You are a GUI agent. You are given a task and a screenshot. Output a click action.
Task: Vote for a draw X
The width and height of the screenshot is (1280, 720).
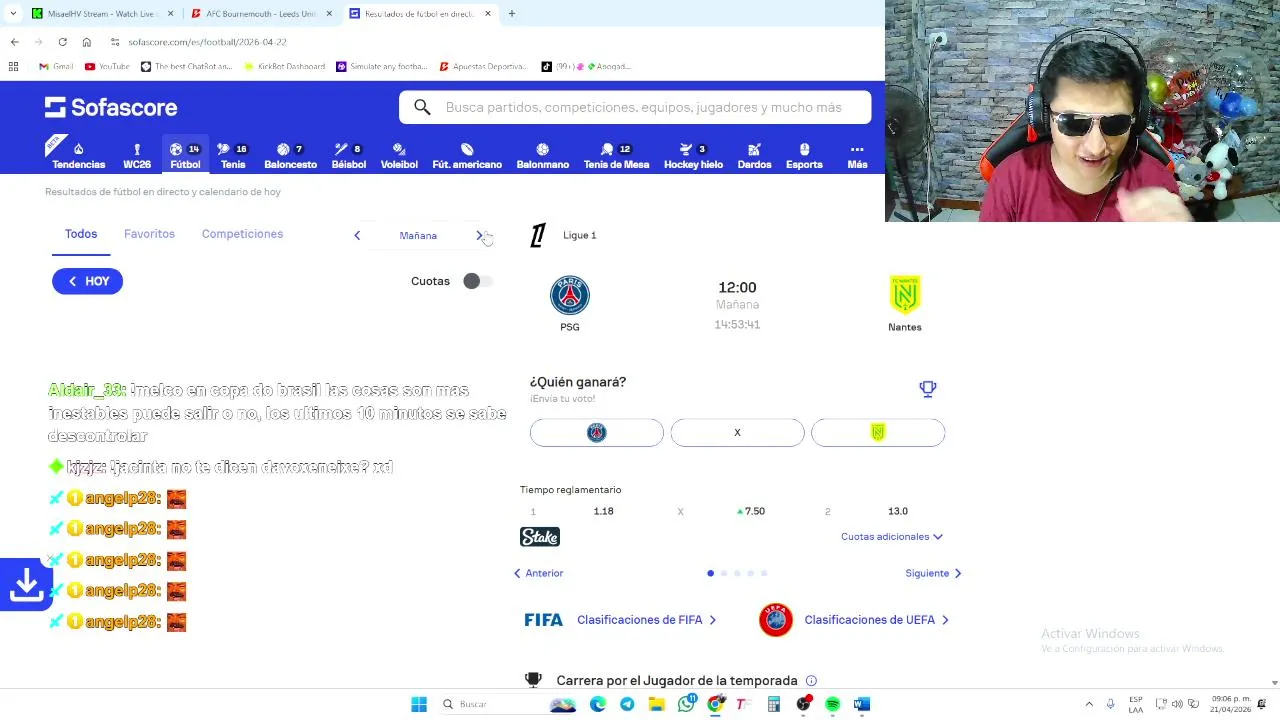click(737, 432)
